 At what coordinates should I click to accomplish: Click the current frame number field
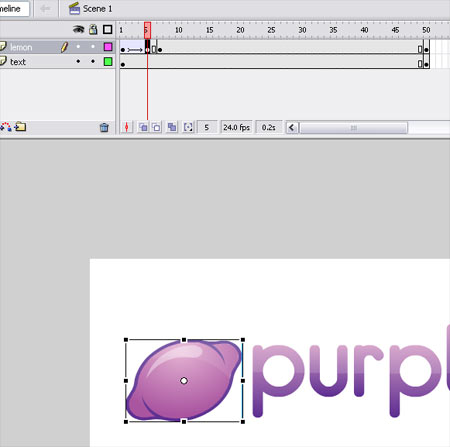pyautogui.click(x=207, y=127)
